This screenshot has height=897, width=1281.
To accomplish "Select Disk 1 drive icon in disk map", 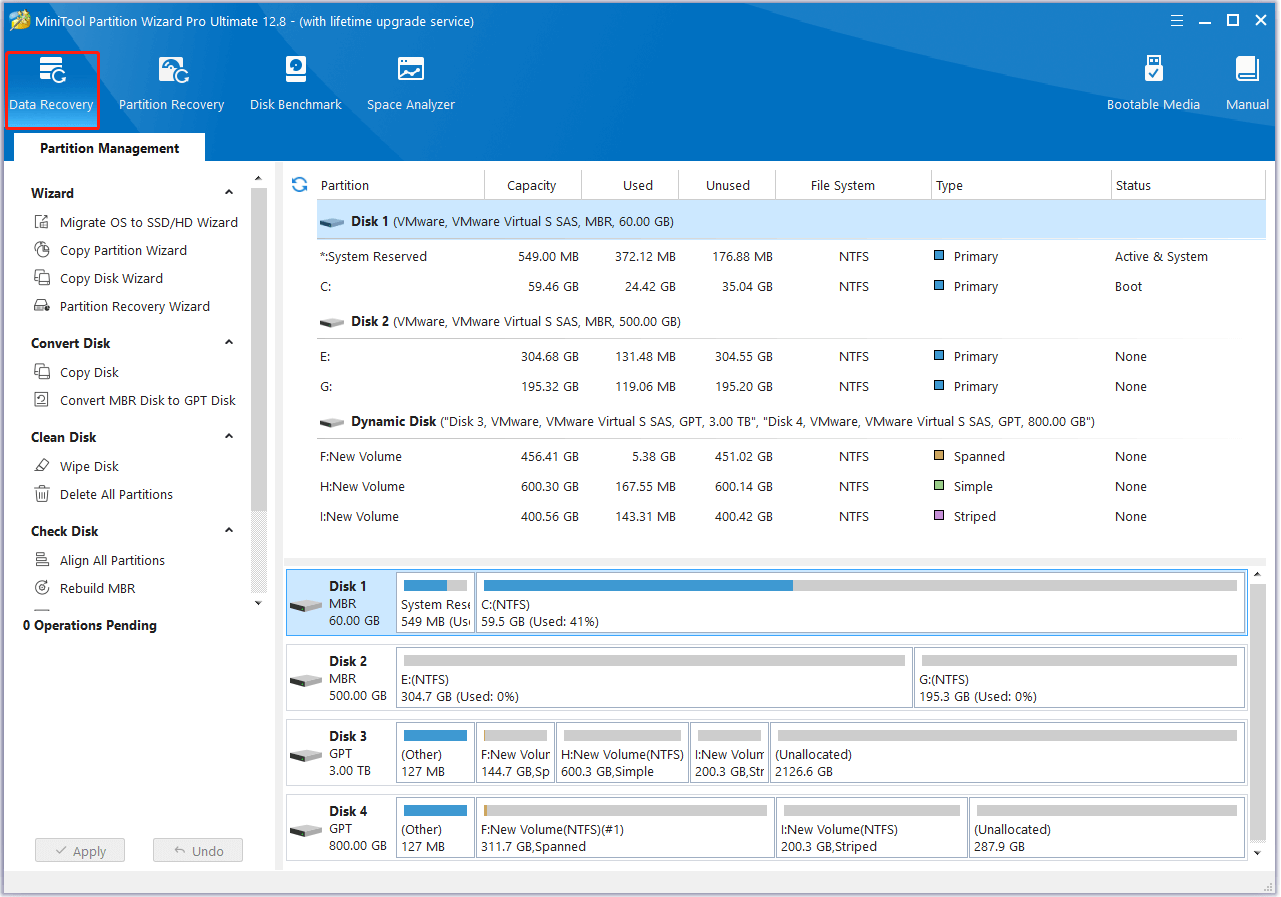I will (305, 605).
